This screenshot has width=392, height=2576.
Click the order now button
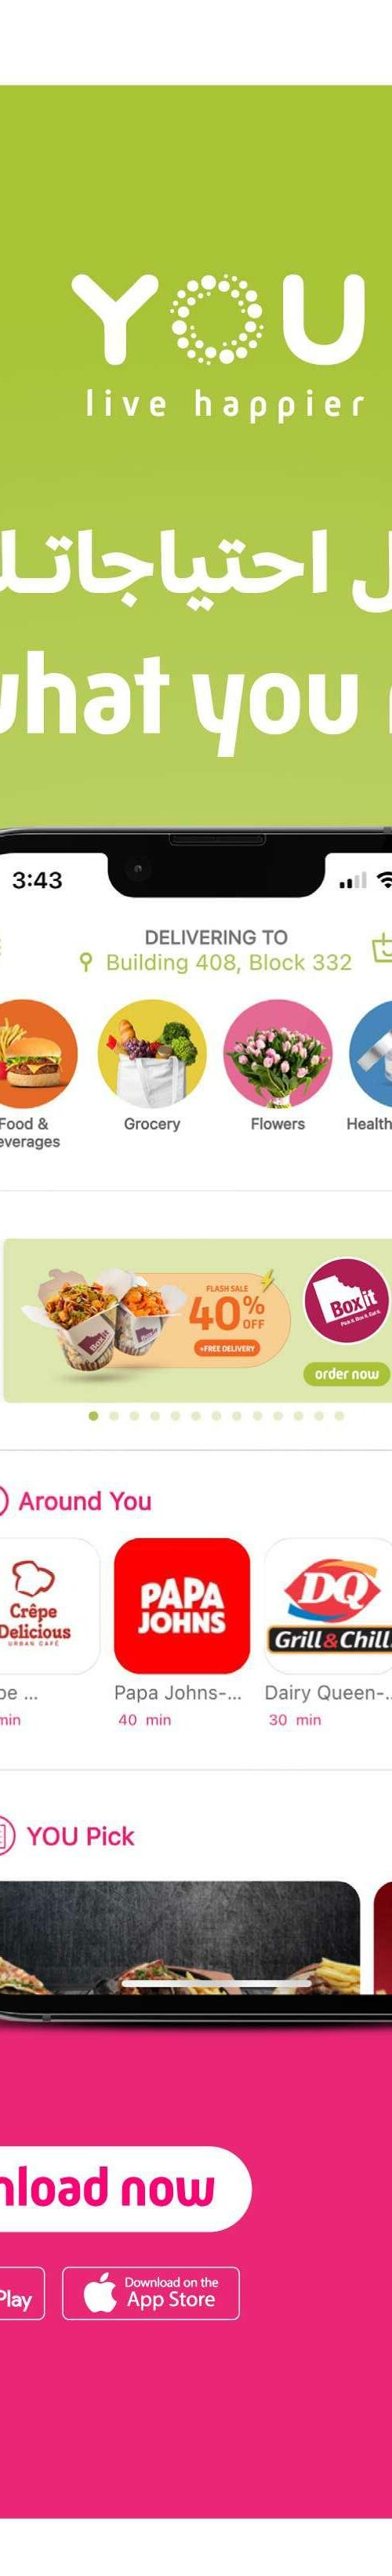pyautogui.click(x=346, y=1374)
